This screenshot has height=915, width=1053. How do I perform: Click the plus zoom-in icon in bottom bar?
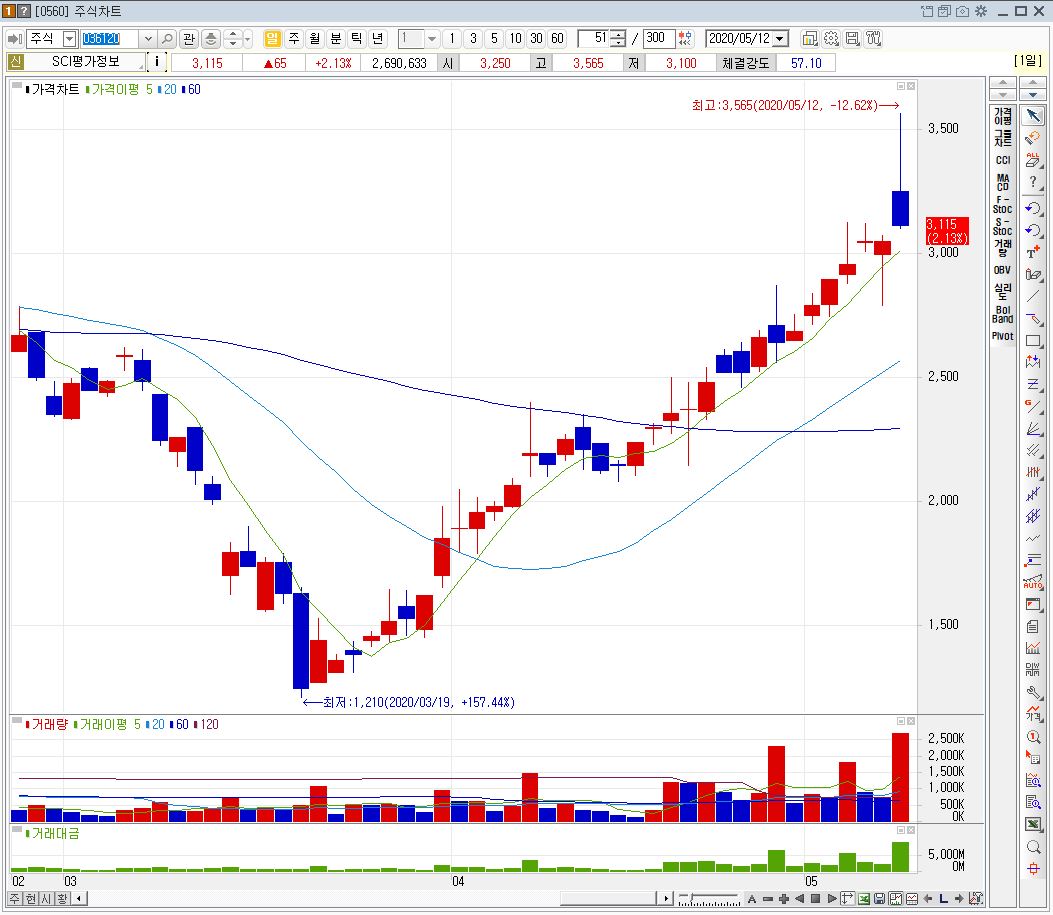coord(783,898)
